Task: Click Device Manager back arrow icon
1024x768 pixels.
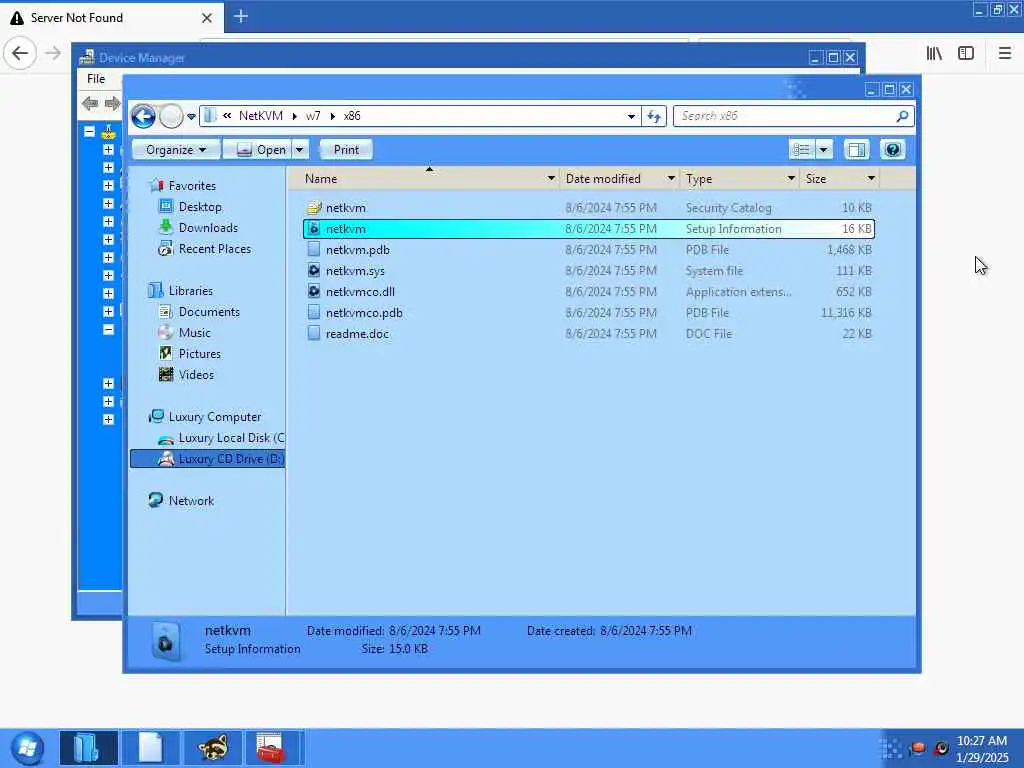Action: 90,103
